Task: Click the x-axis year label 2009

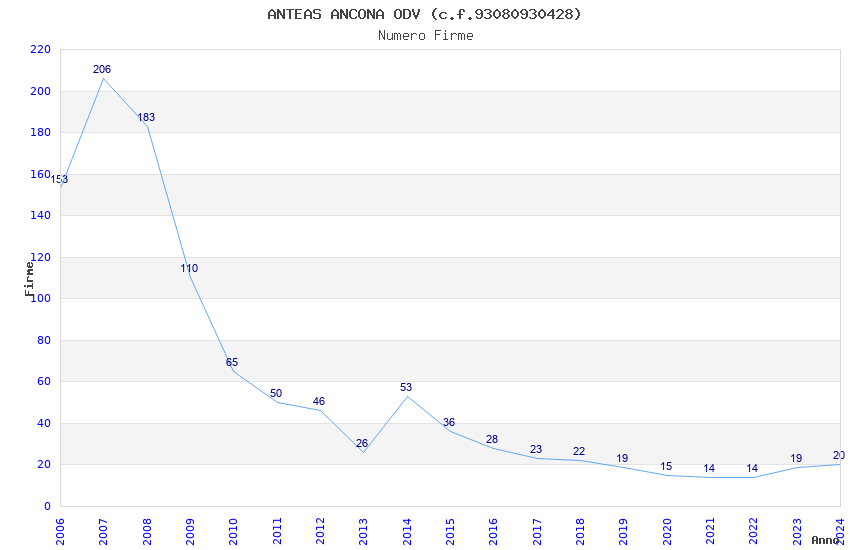Action: [190, 532]
